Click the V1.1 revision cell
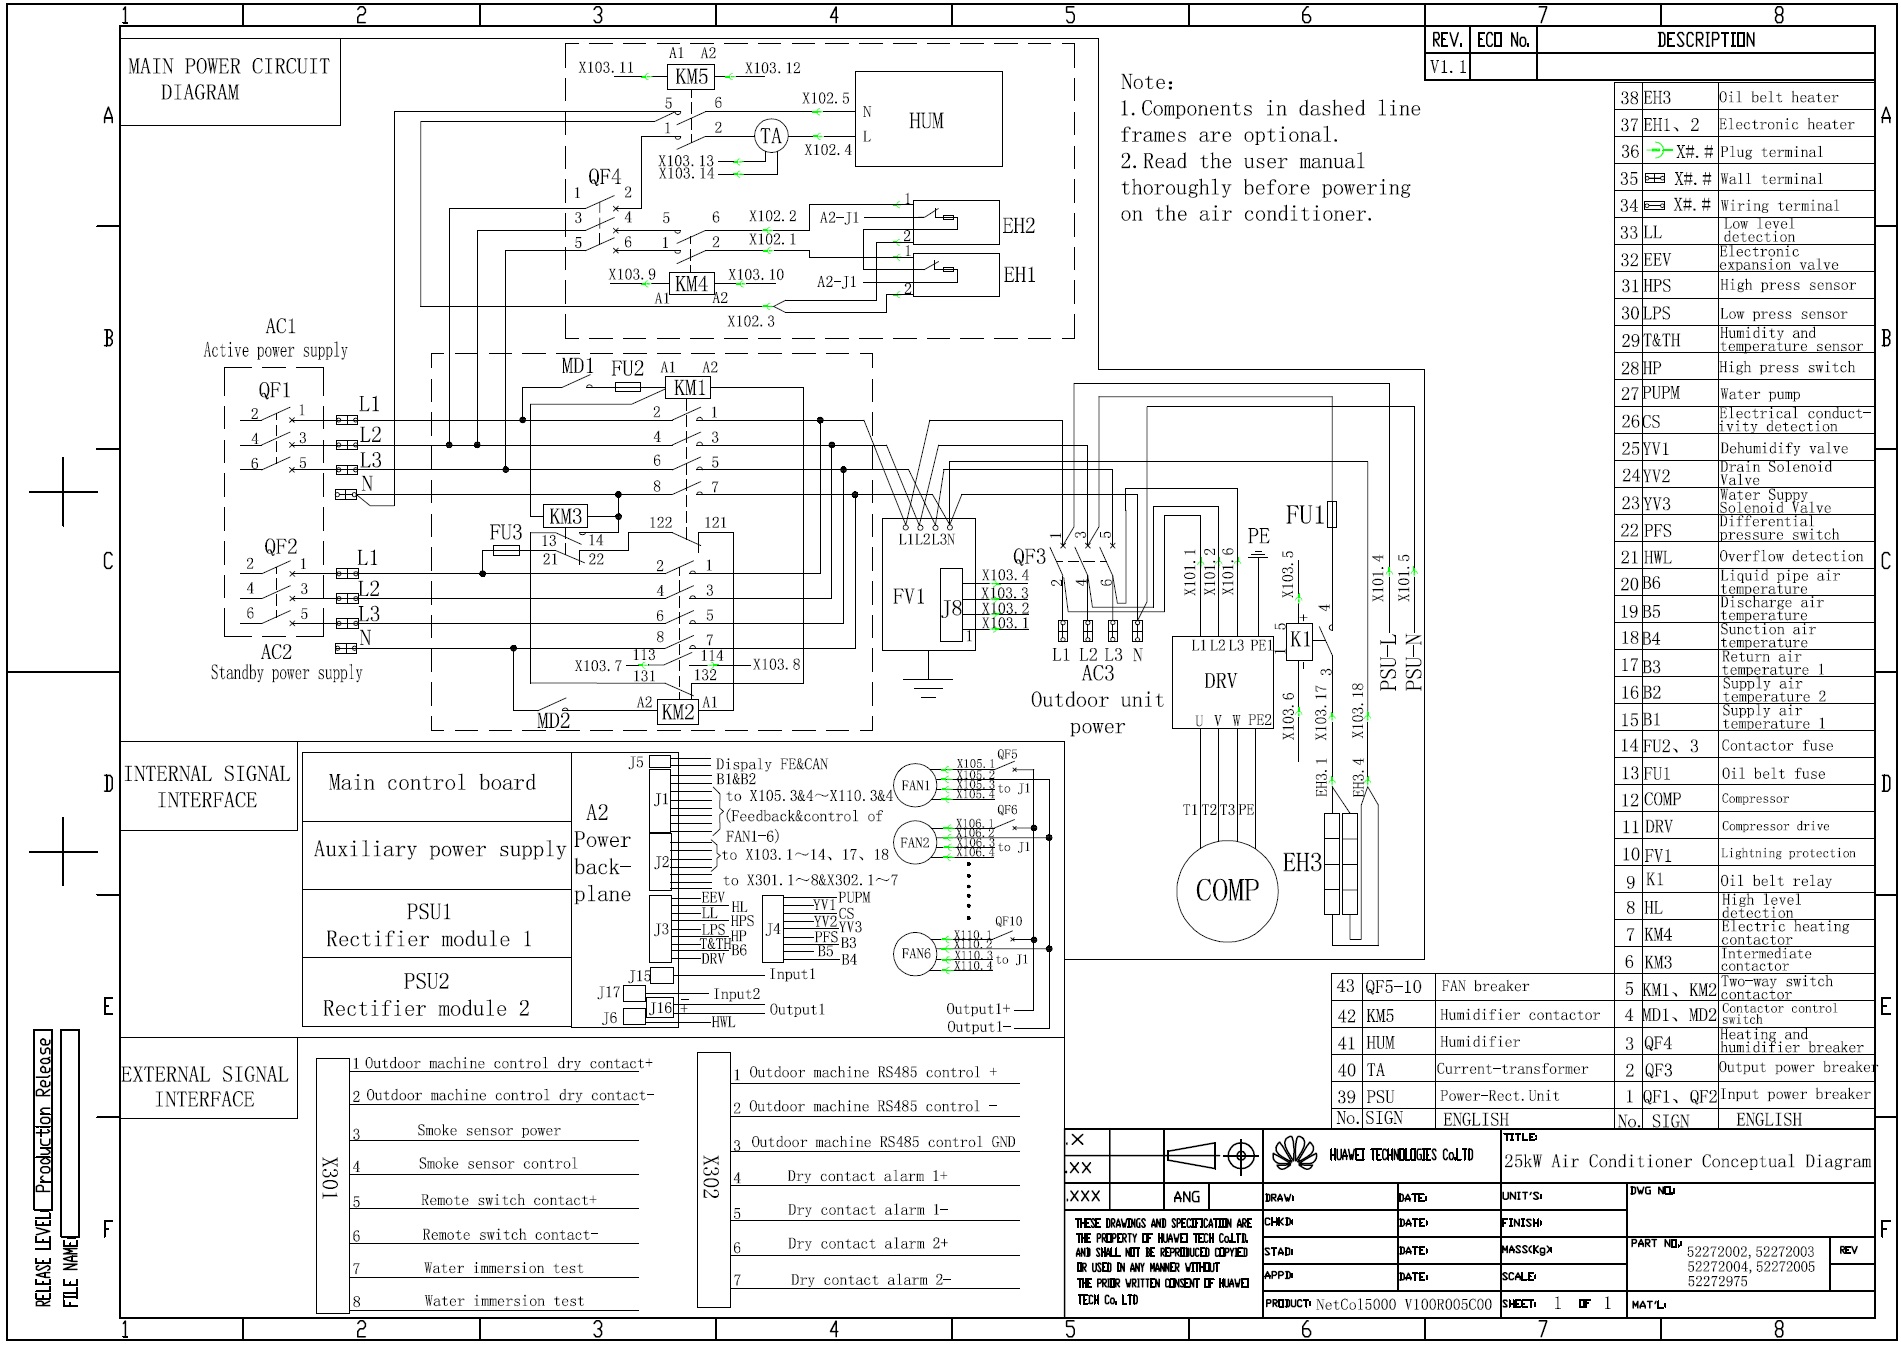 coord(1447,67)
